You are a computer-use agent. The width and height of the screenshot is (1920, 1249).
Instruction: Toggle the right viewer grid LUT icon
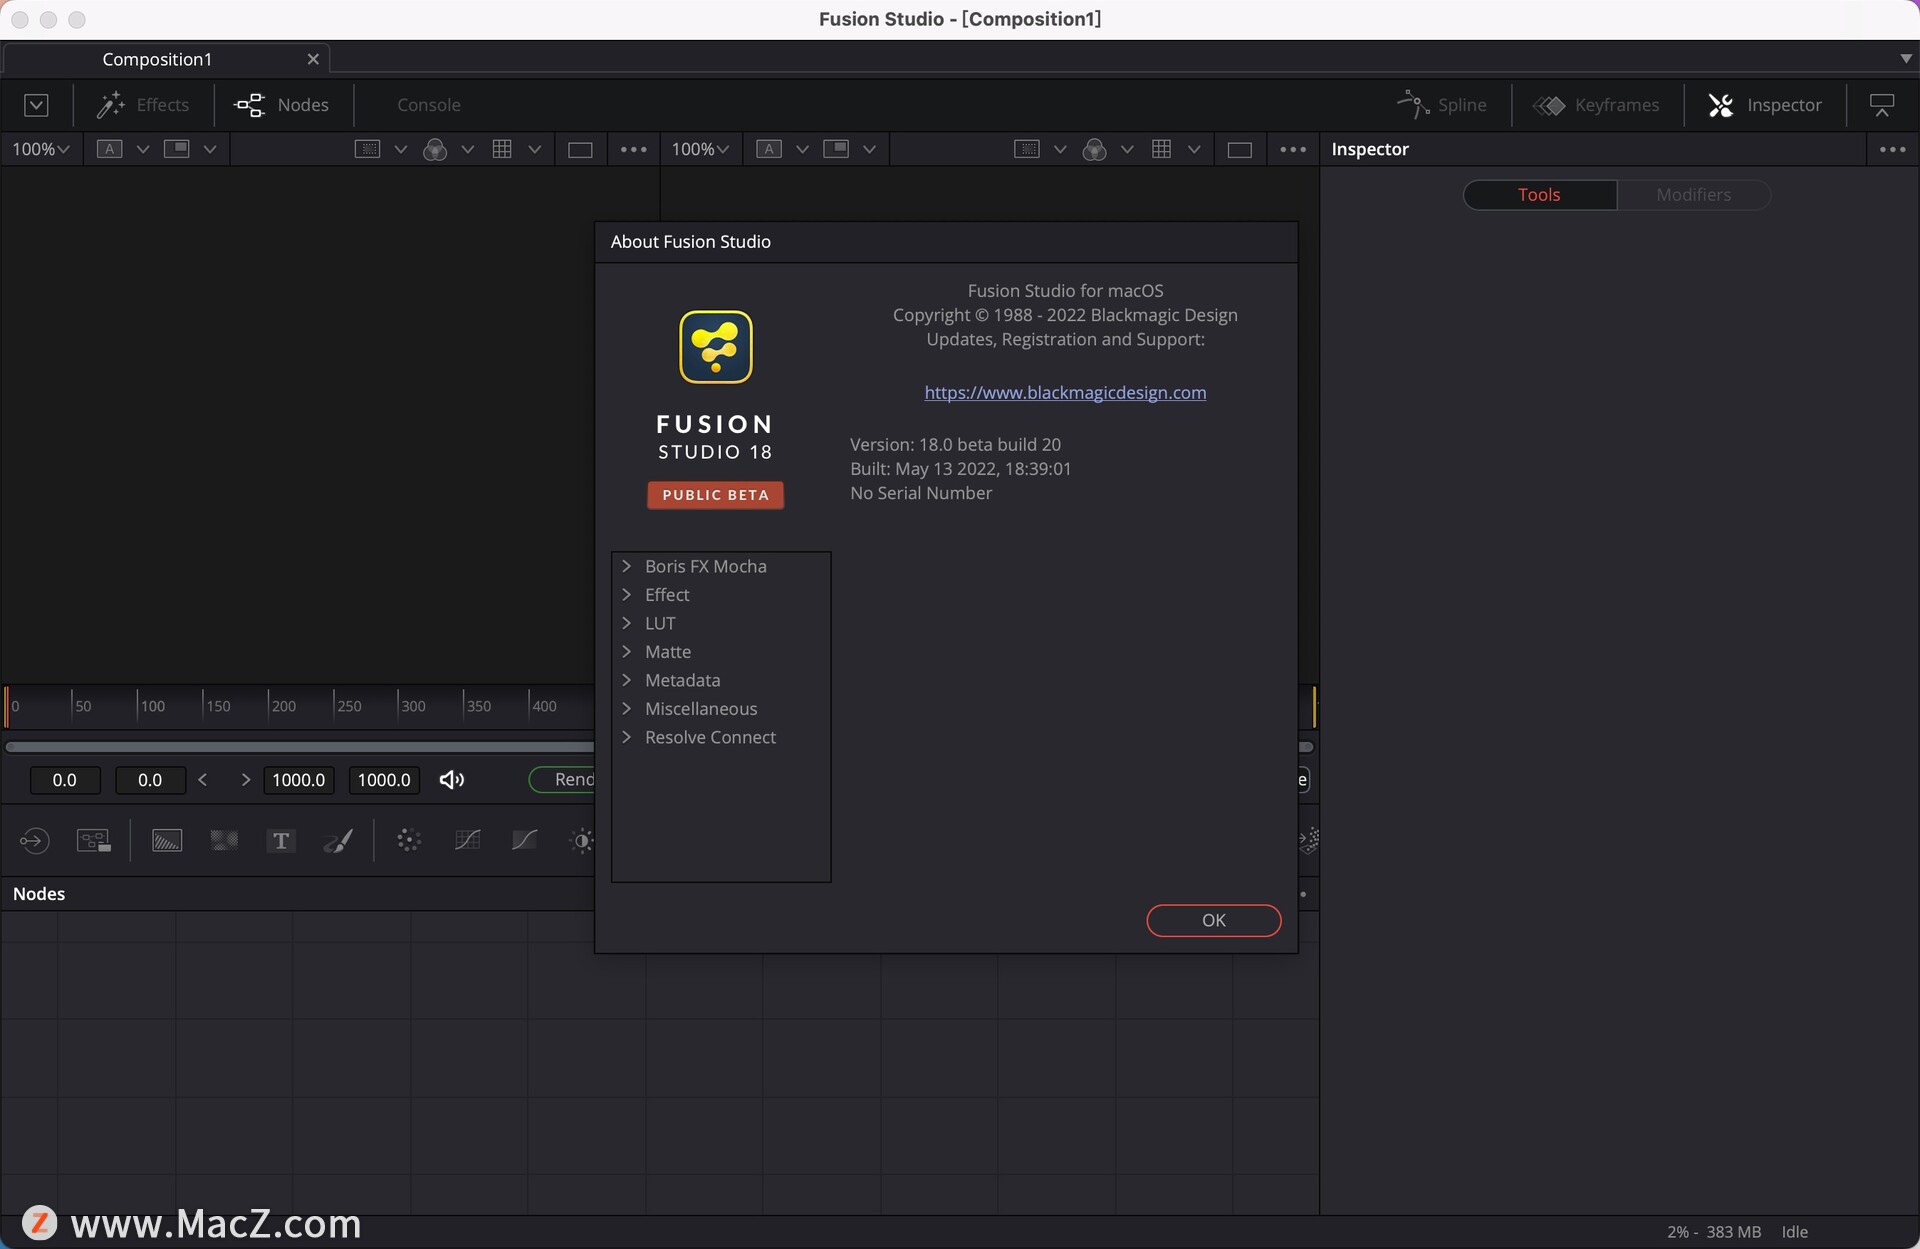1161,149
